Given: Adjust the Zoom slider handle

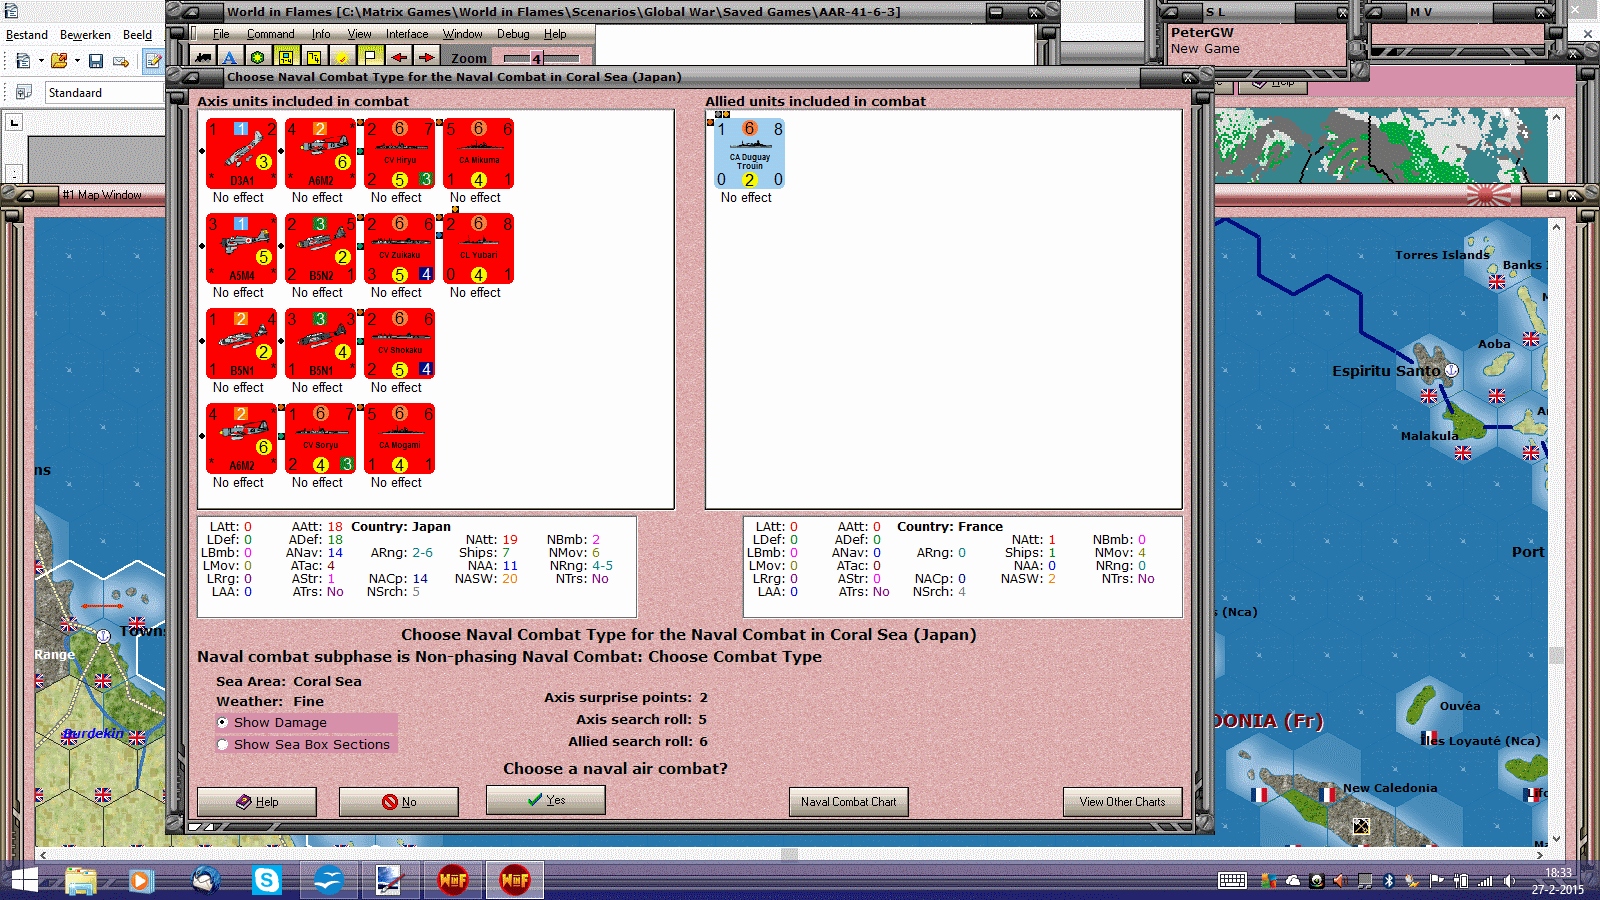Looking at the screenshot, I should [x=536, y=58].
